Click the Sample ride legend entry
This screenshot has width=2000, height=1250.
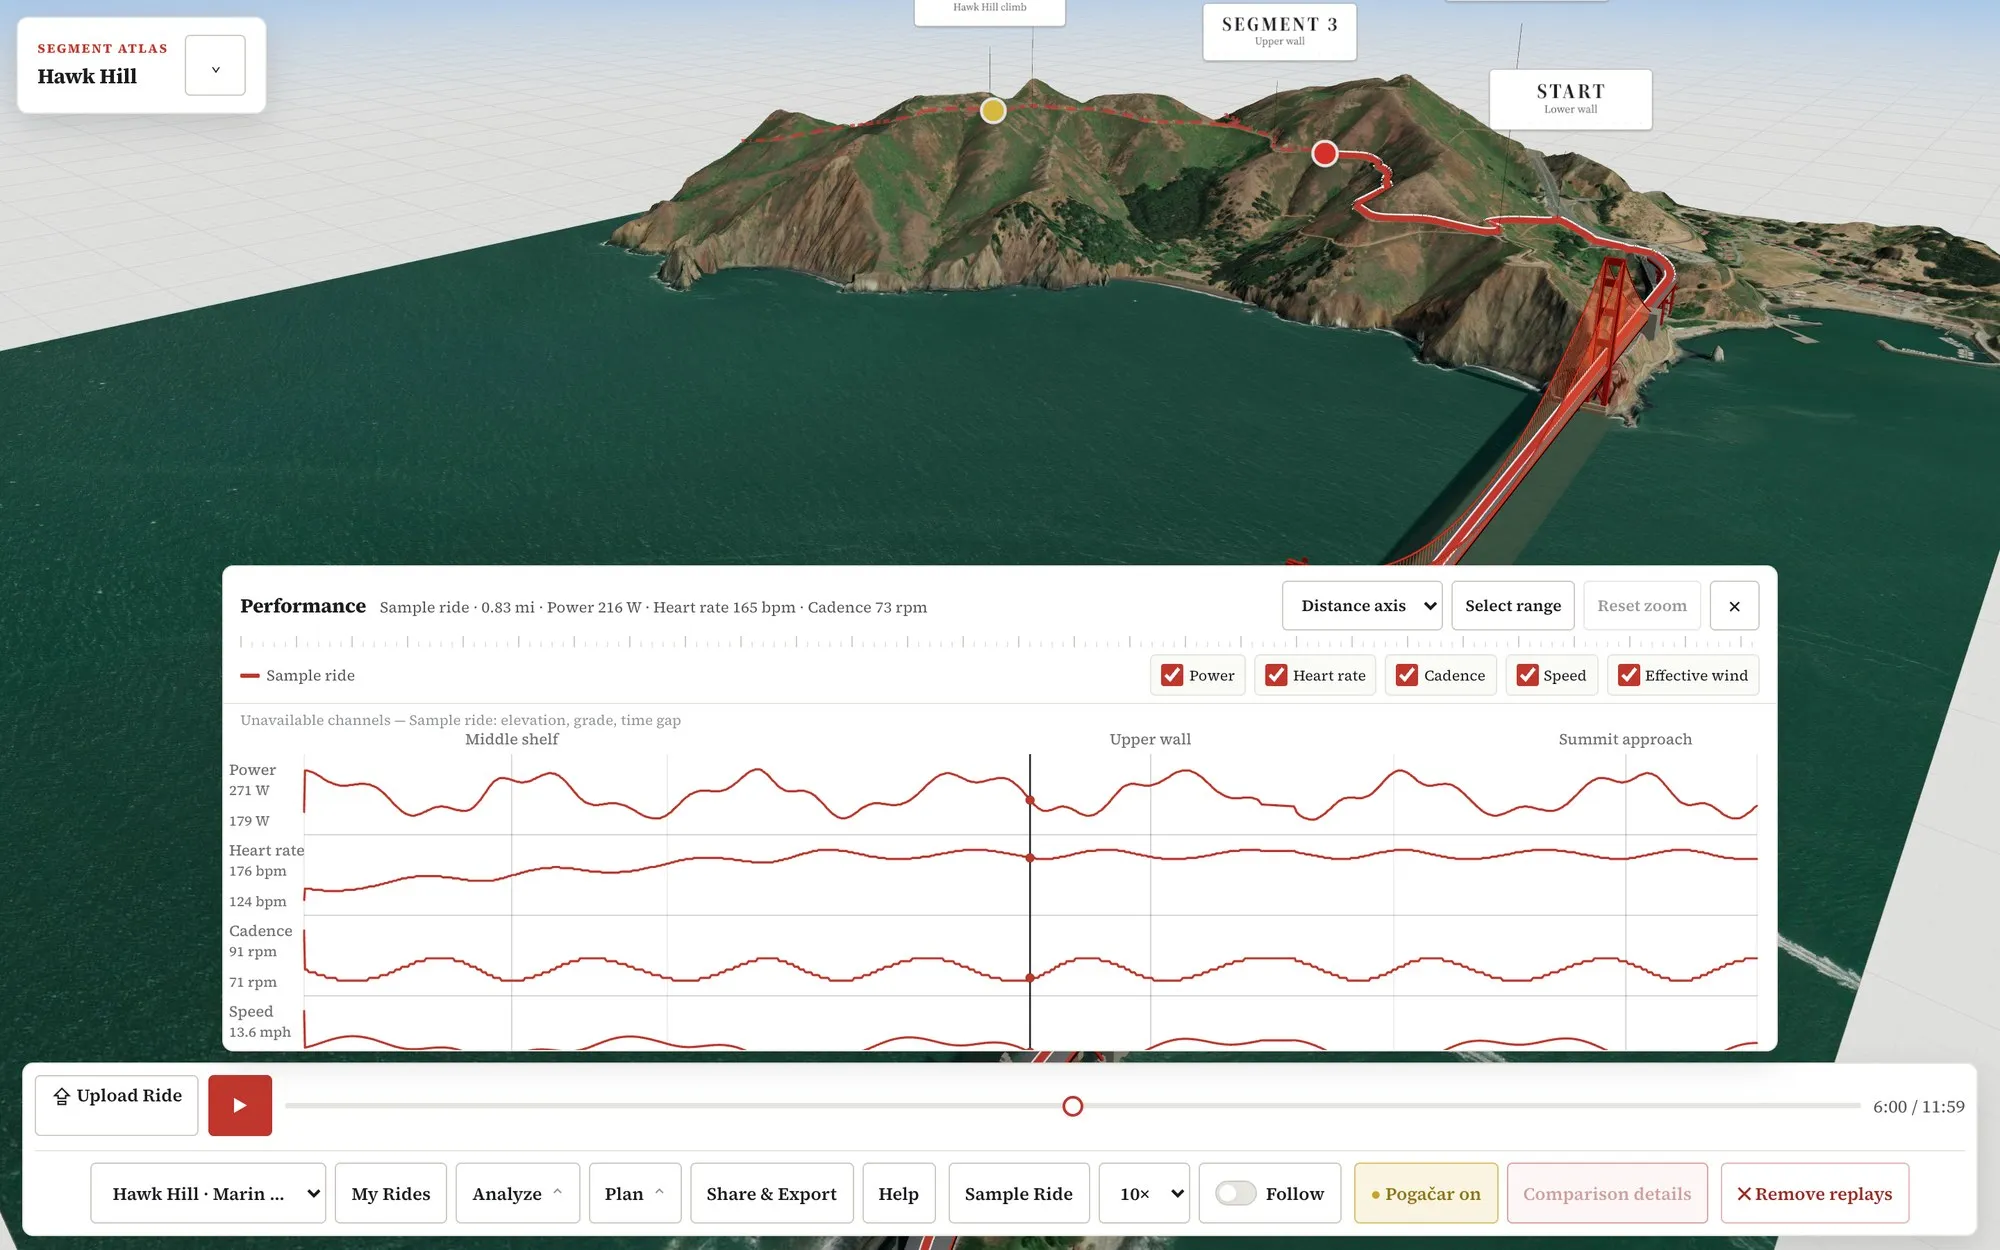tap(298, 675)
